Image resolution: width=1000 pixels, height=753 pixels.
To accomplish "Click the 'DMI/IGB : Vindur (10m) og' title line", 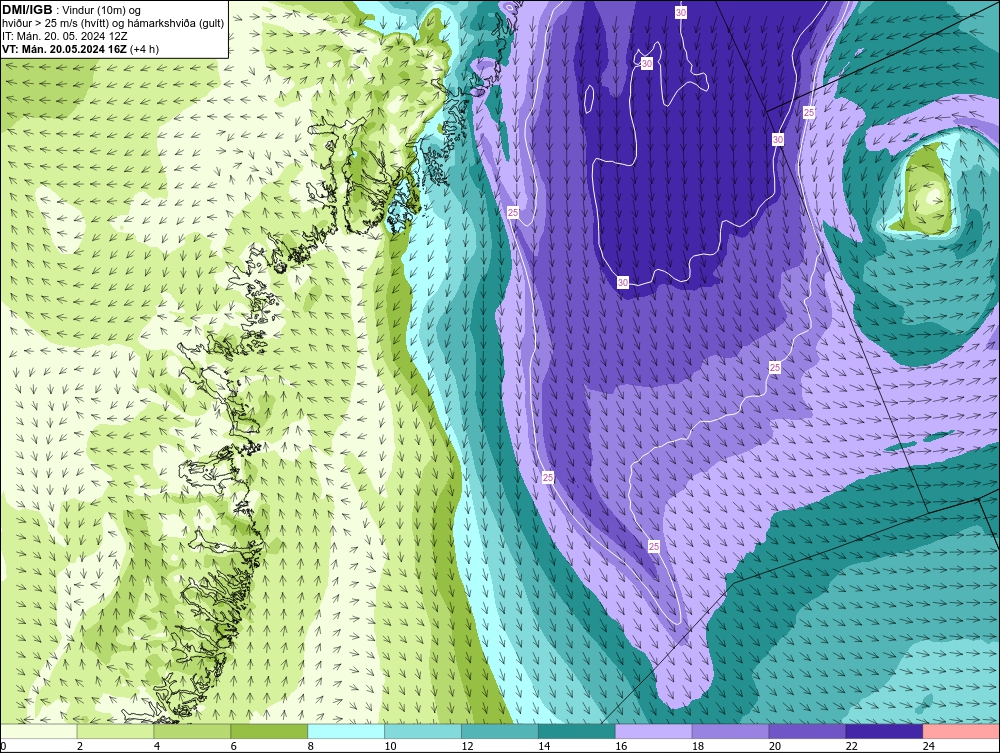I will (x=71, y=10).
